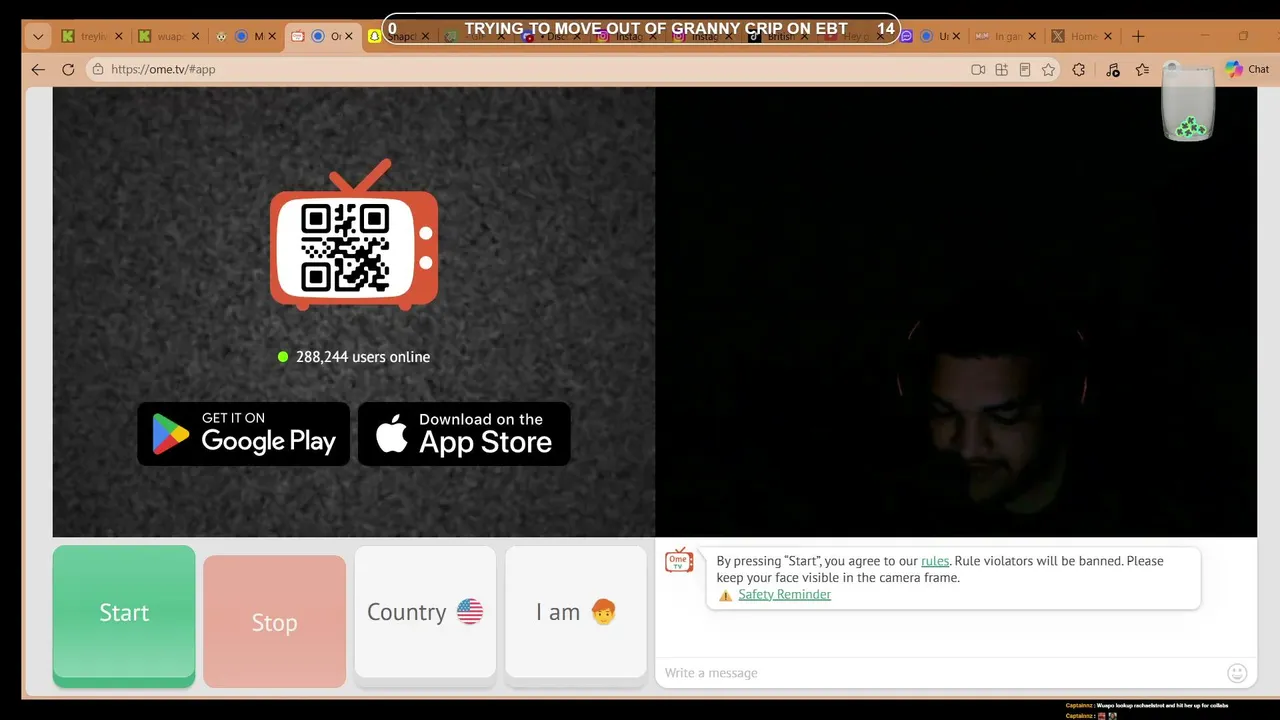Viewport: 1280px width, 720px height.
Task: Open the favorites list icon
Action: click(x=1143, y=70)
